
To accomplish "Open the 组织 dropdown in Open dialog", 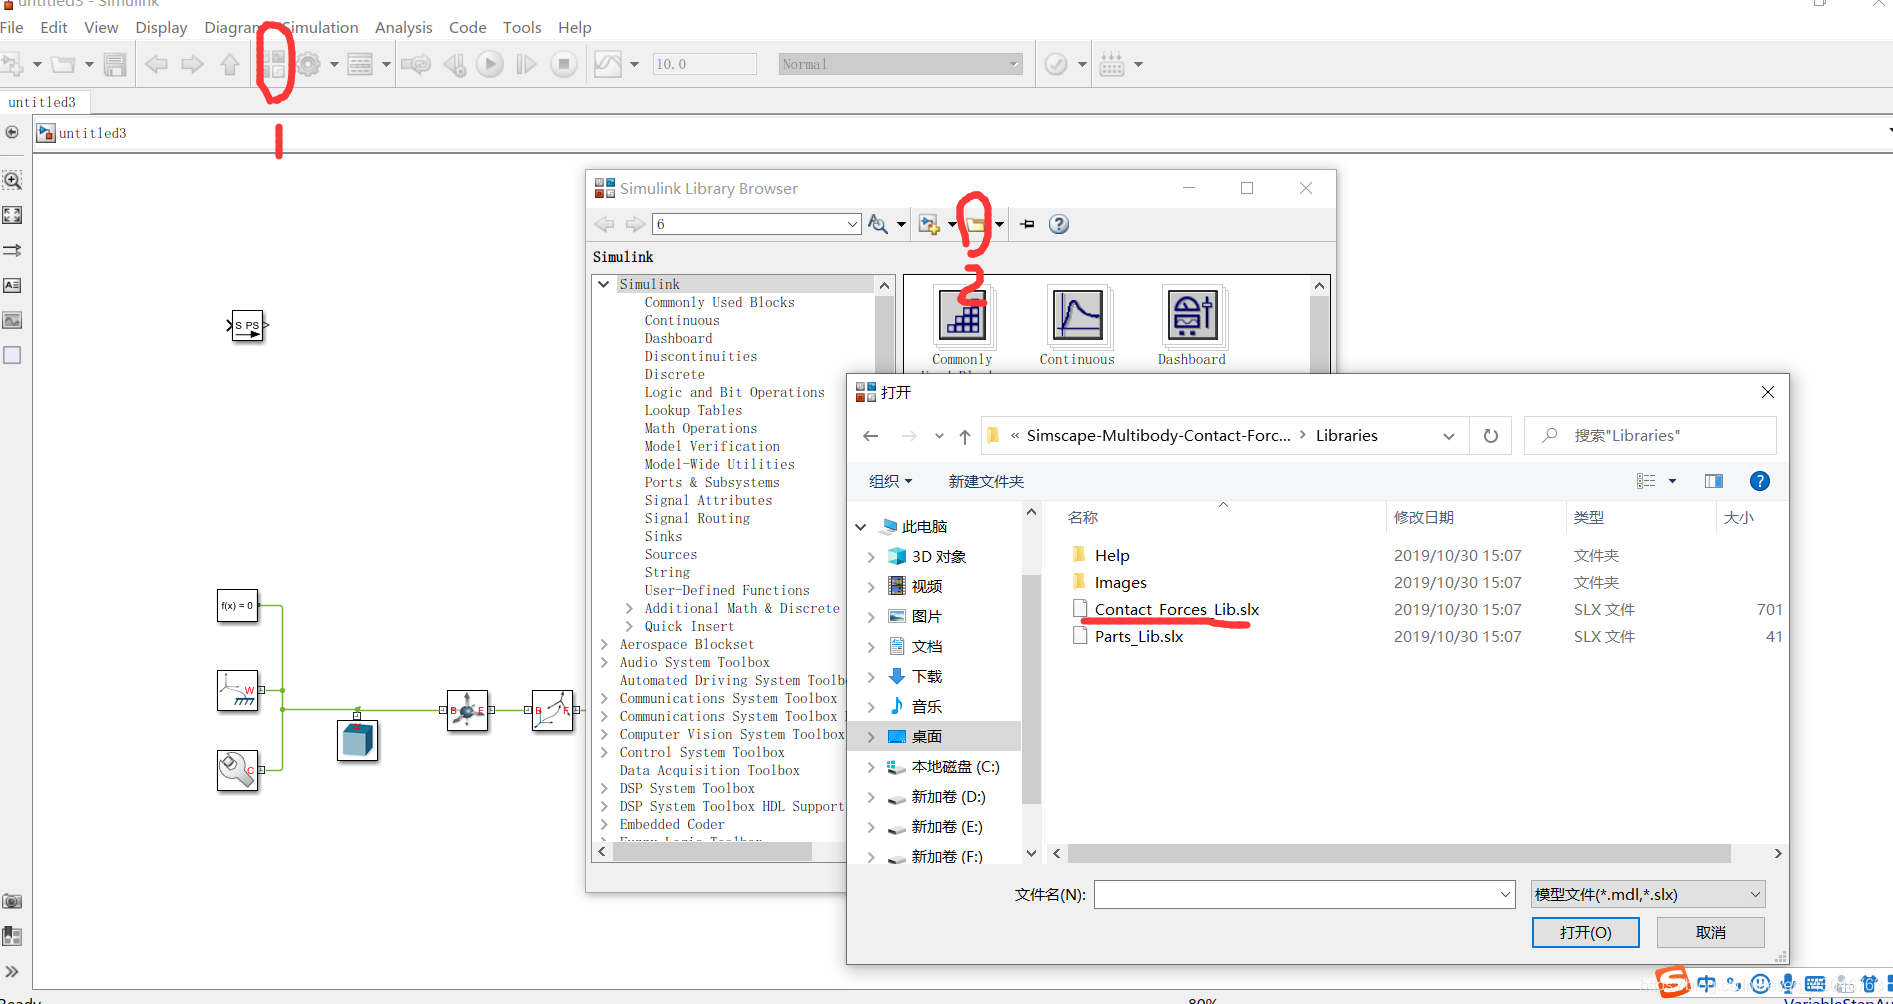I will (890, 481).
